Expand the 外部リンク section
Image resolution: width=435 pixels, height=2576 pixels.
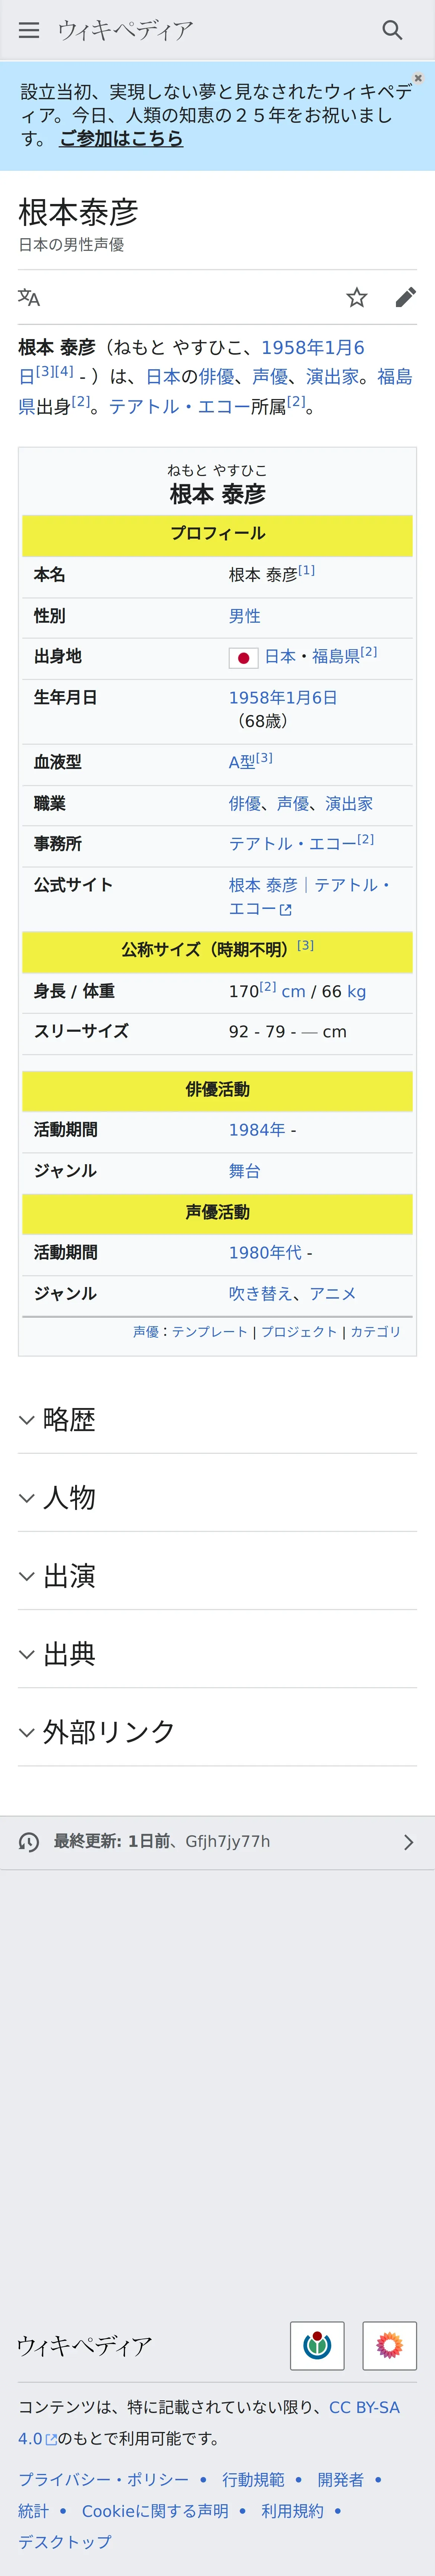(108, 1732)
